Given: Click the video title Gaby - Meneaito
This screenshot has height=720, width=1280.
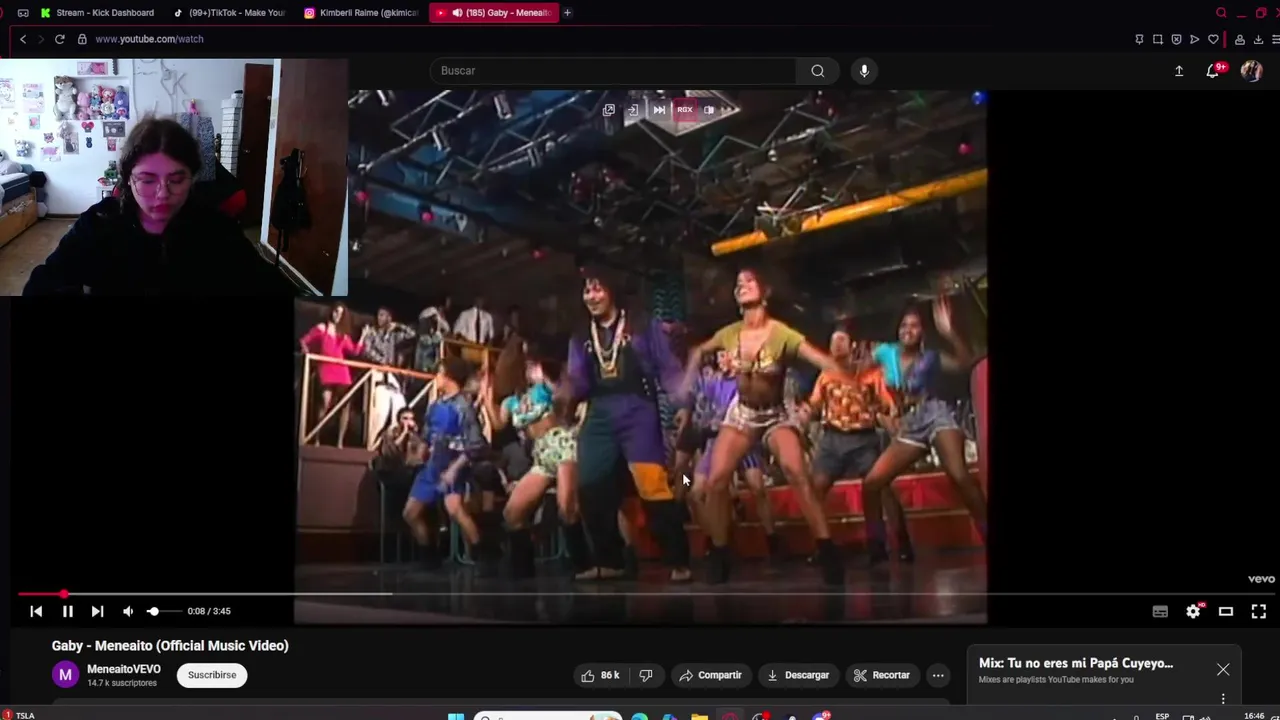Looking at the screenshot, I should [170, 646].
